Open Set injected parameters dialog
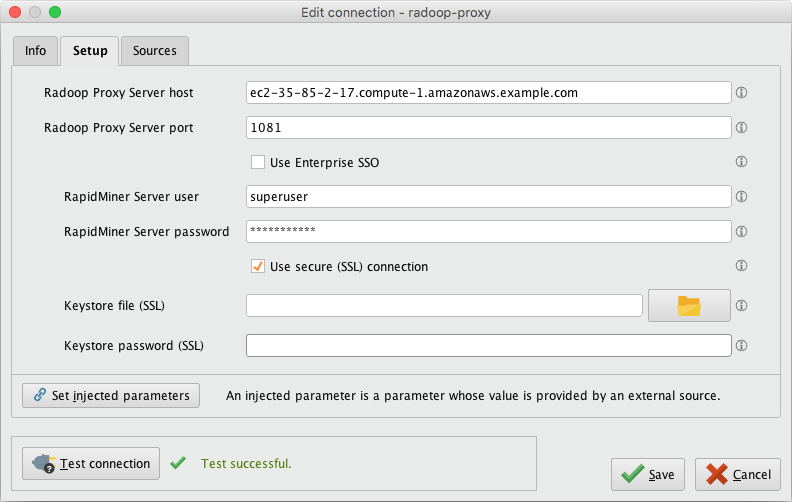Screen dimensions: 792x502 (111, 395)
